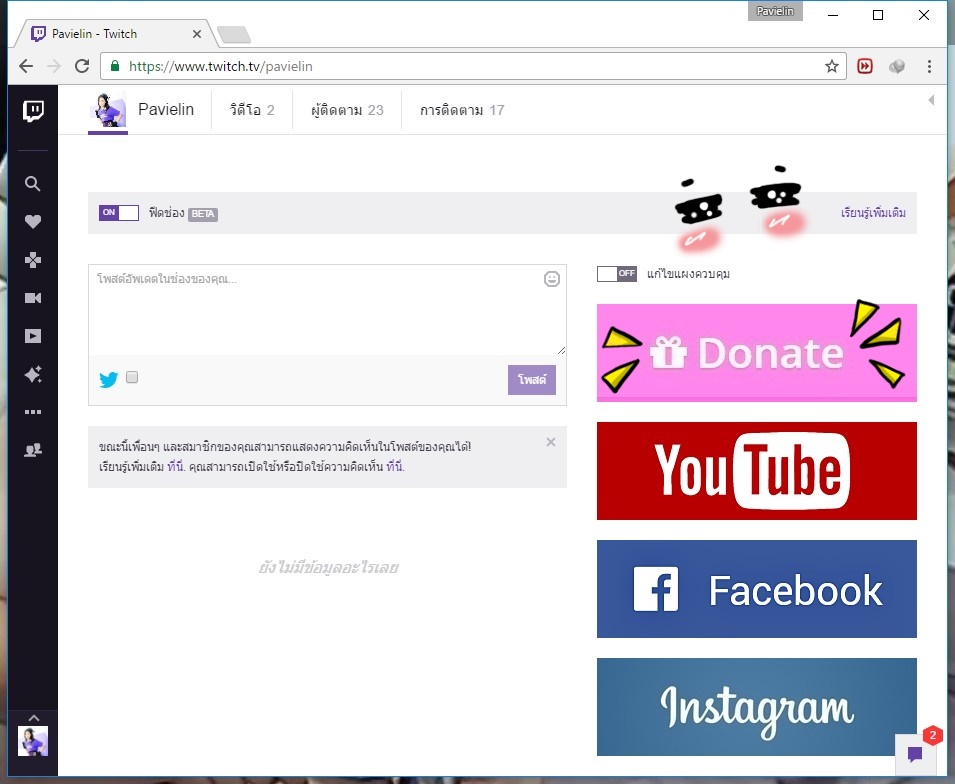Reload the page with the refresh icon
This screenshot has width=955, height=784.
[82, 66]
